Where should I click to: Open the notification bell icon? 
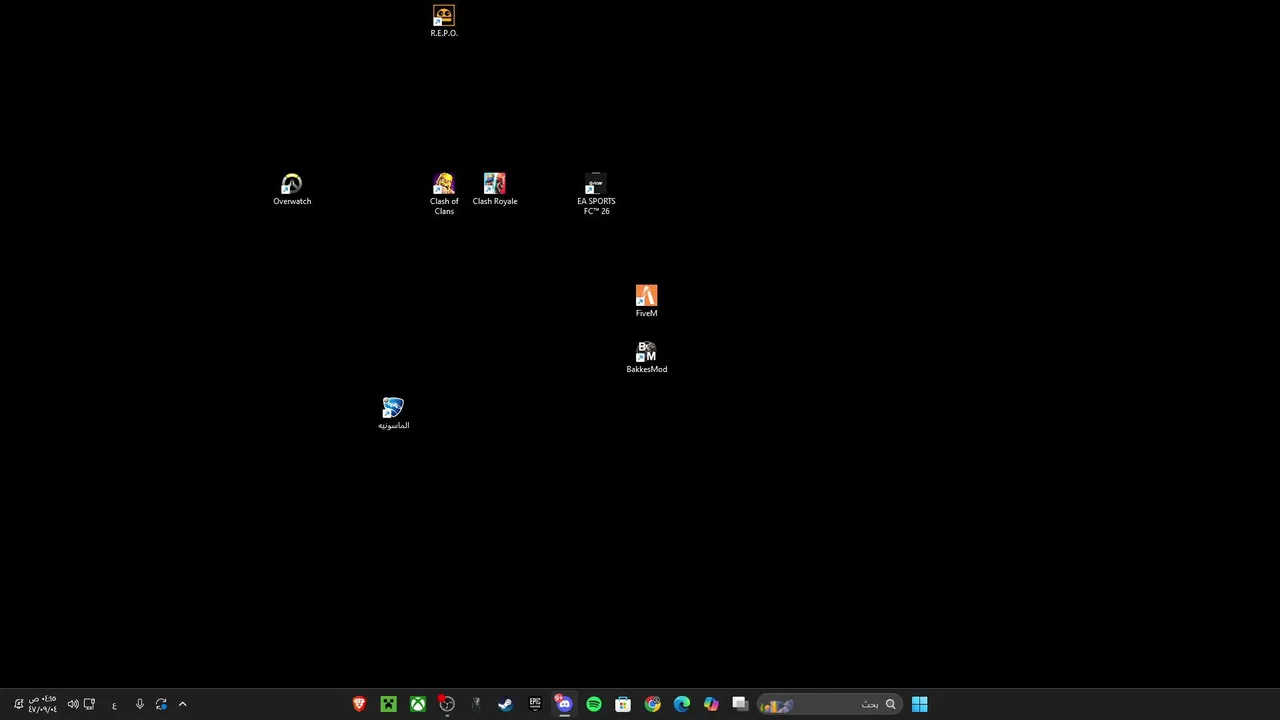point(18,704)
